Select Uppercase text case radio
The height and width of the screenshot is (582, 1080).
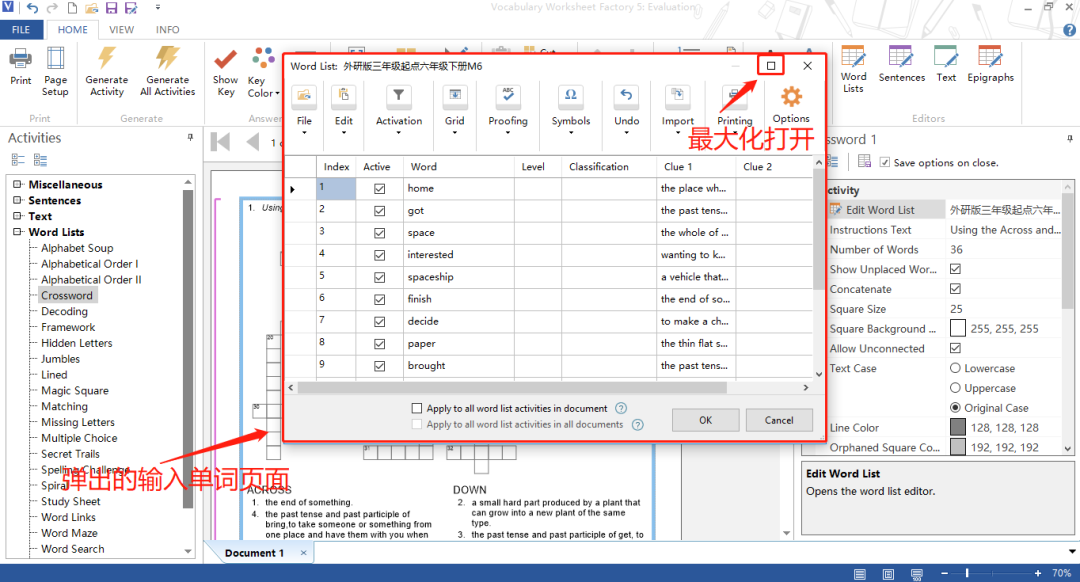point(955,388)
